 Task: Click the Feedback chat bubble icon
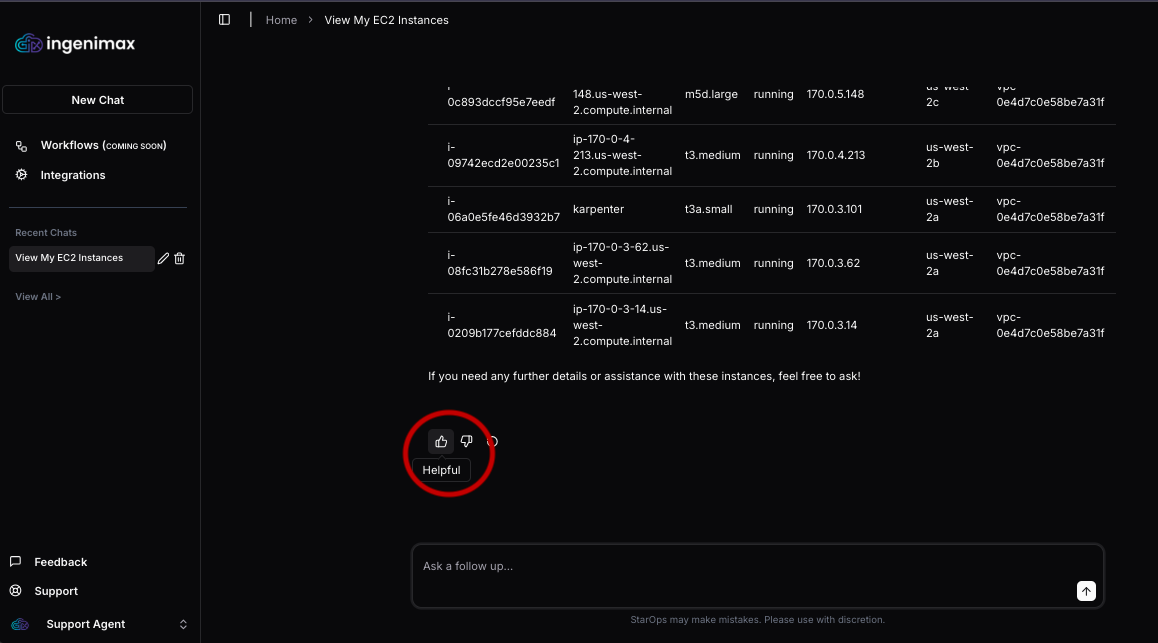click(16, 562)
